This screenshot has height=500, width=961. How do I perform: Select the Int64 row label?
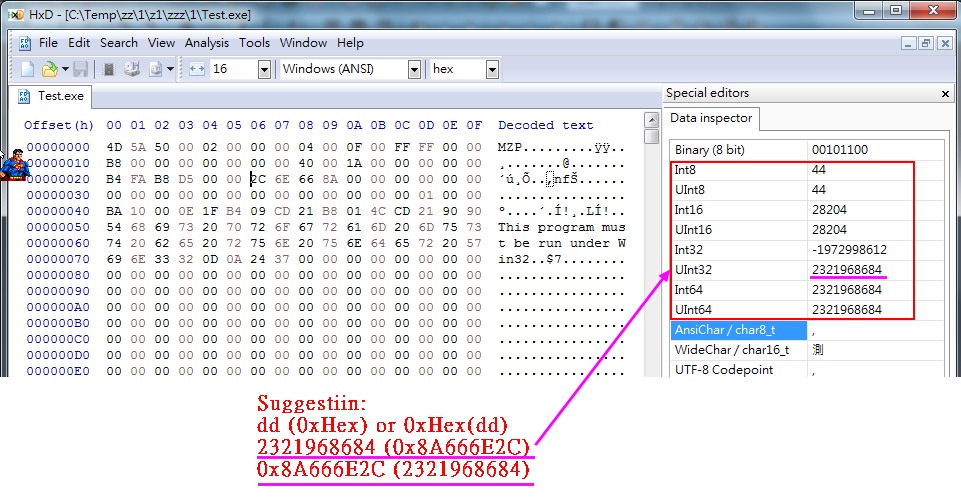tap(689, 290)
